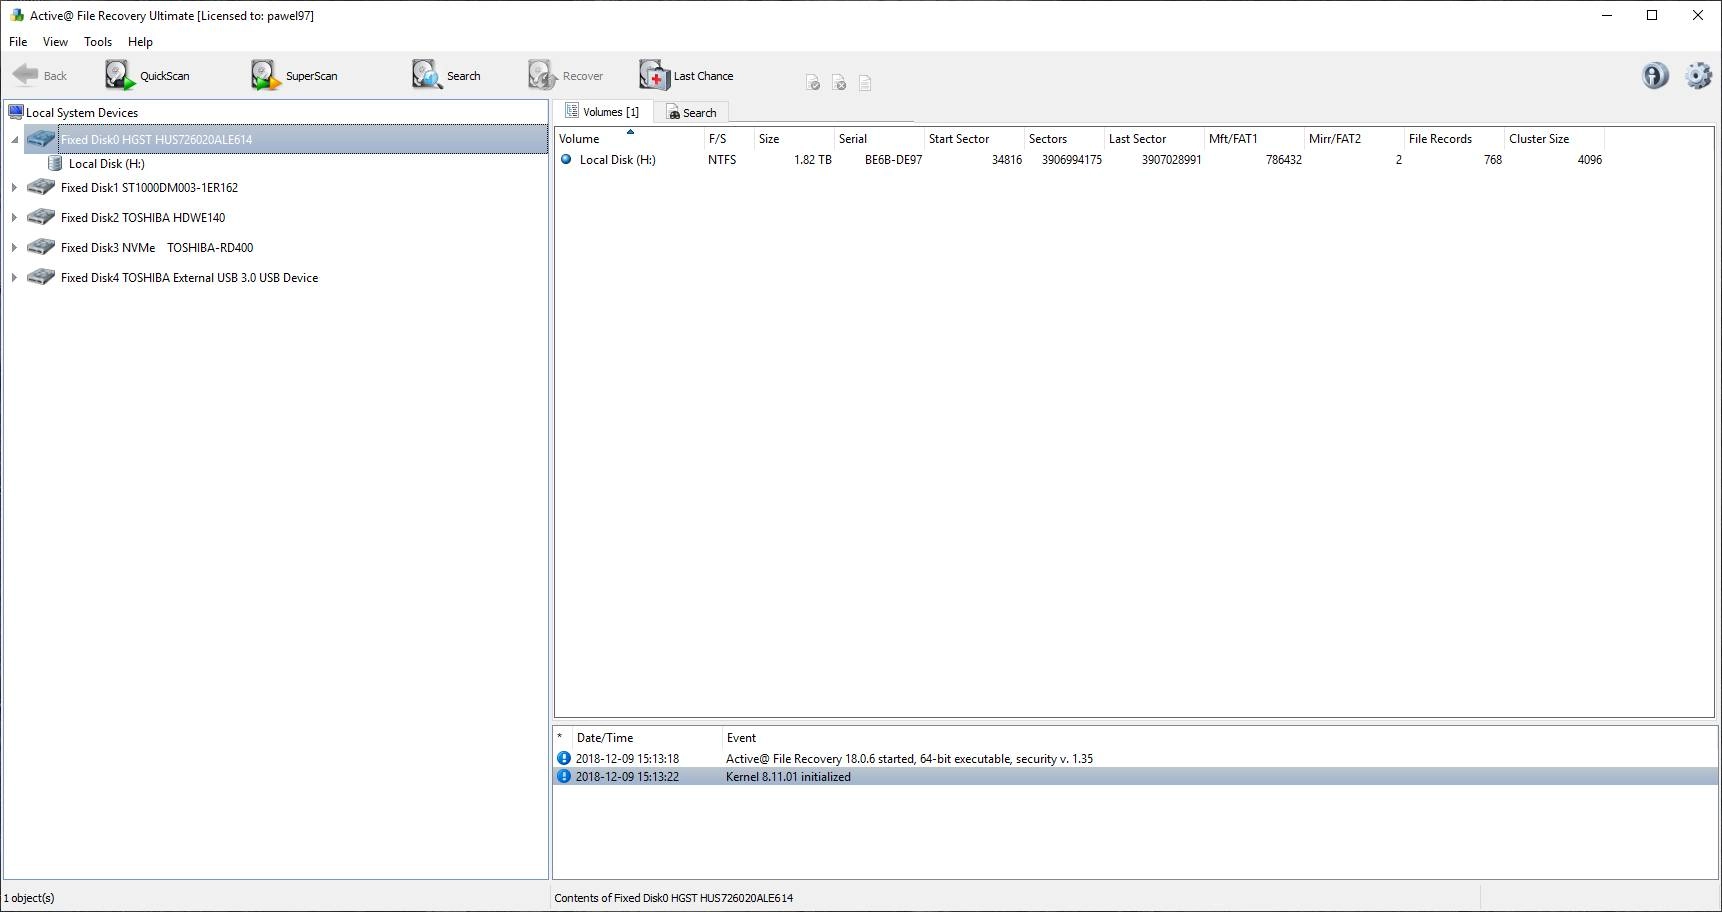Image resolution: width=1722 pixels, height=912 pixels.
Task: Switch to the Search tab
Action: pos(691,112)
